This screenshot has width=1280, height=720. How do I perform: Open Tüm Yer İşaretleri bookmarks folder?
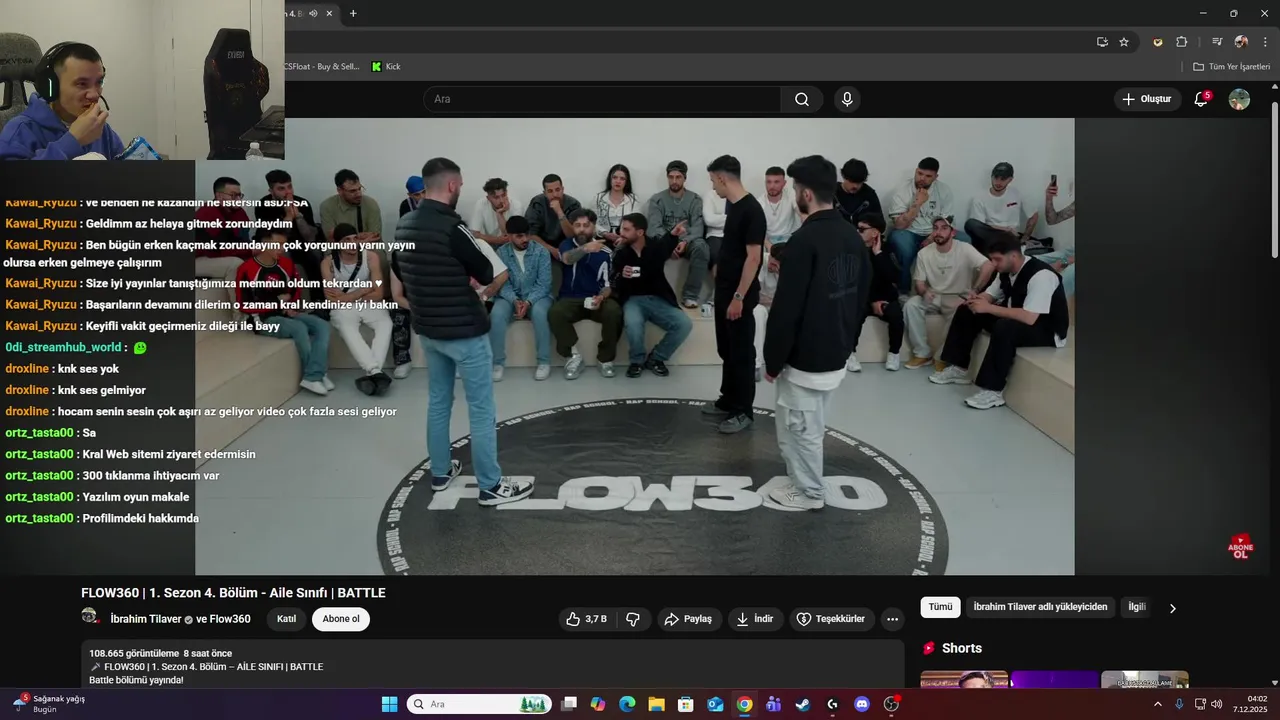point(1232,66)
